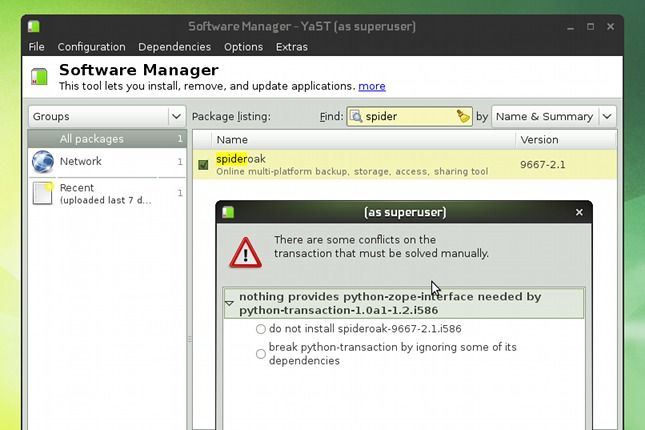Minimize the Software Manager window
645x430 pixels.
click(x=570, y=27)
